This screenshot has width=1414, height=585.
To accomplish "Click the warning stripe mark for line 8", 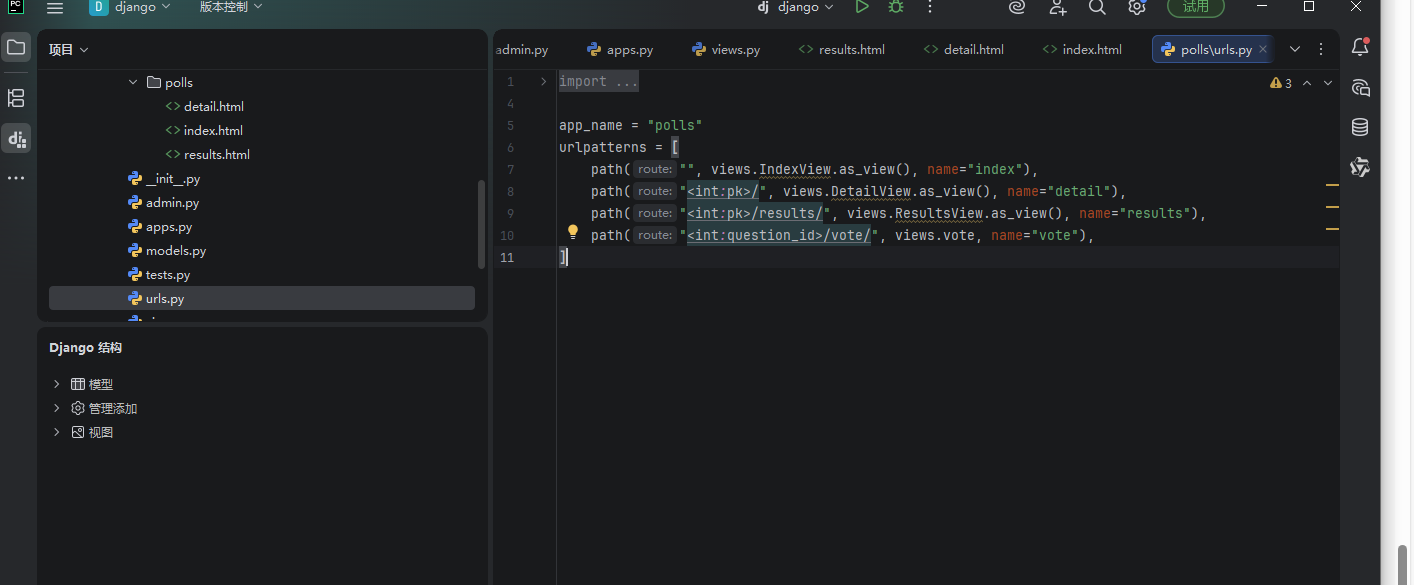I will 1332,185.
